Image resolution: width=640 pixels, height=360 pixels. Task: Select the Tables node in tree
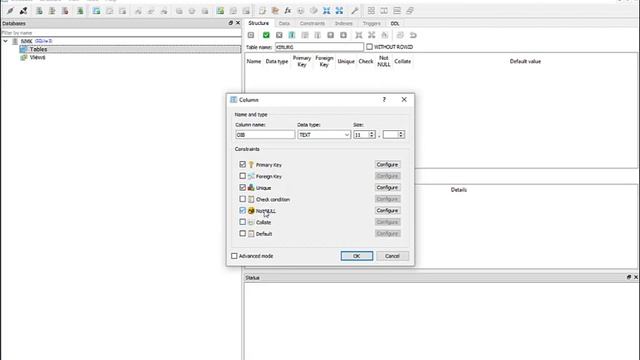[x=38, y=49]
